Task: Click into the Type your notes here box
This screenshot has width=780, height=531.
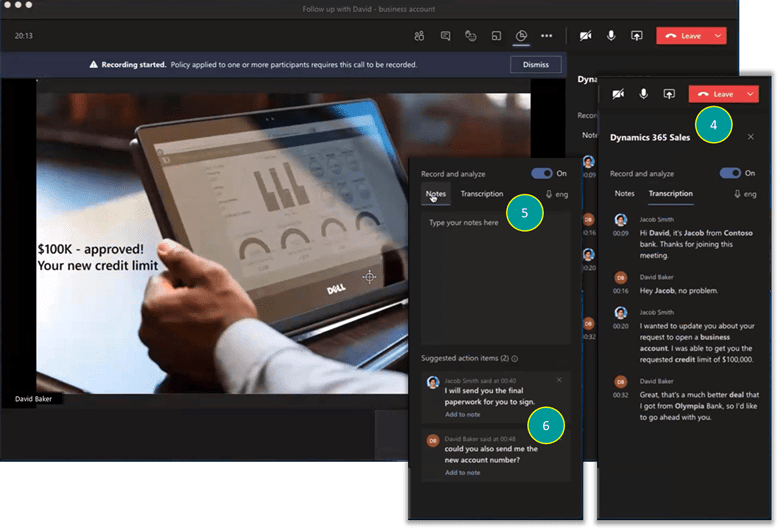Action: 496,278
